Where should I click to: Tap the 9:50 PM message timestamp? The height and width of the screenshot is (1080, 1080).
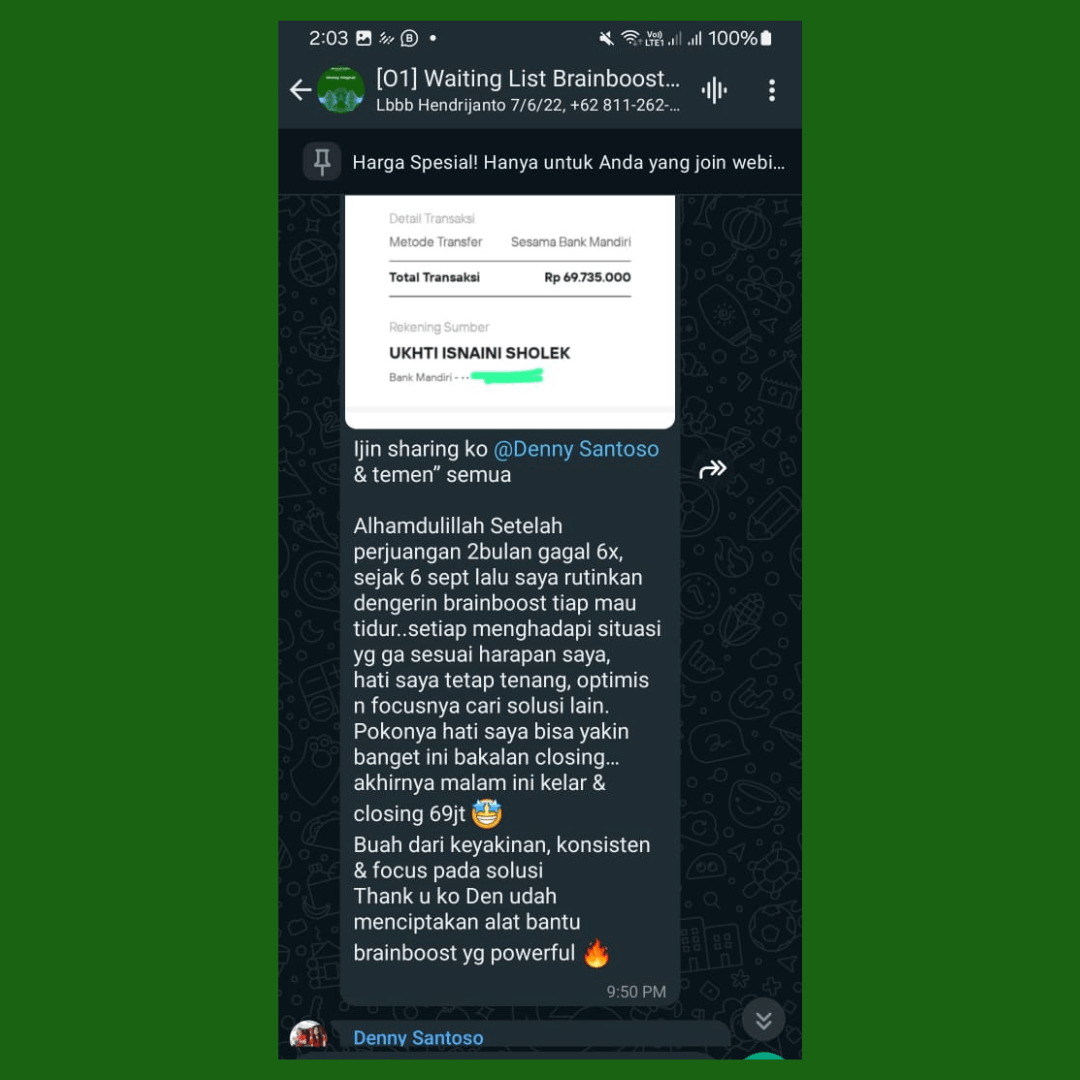pyautogui.click(x=636, y=992)
